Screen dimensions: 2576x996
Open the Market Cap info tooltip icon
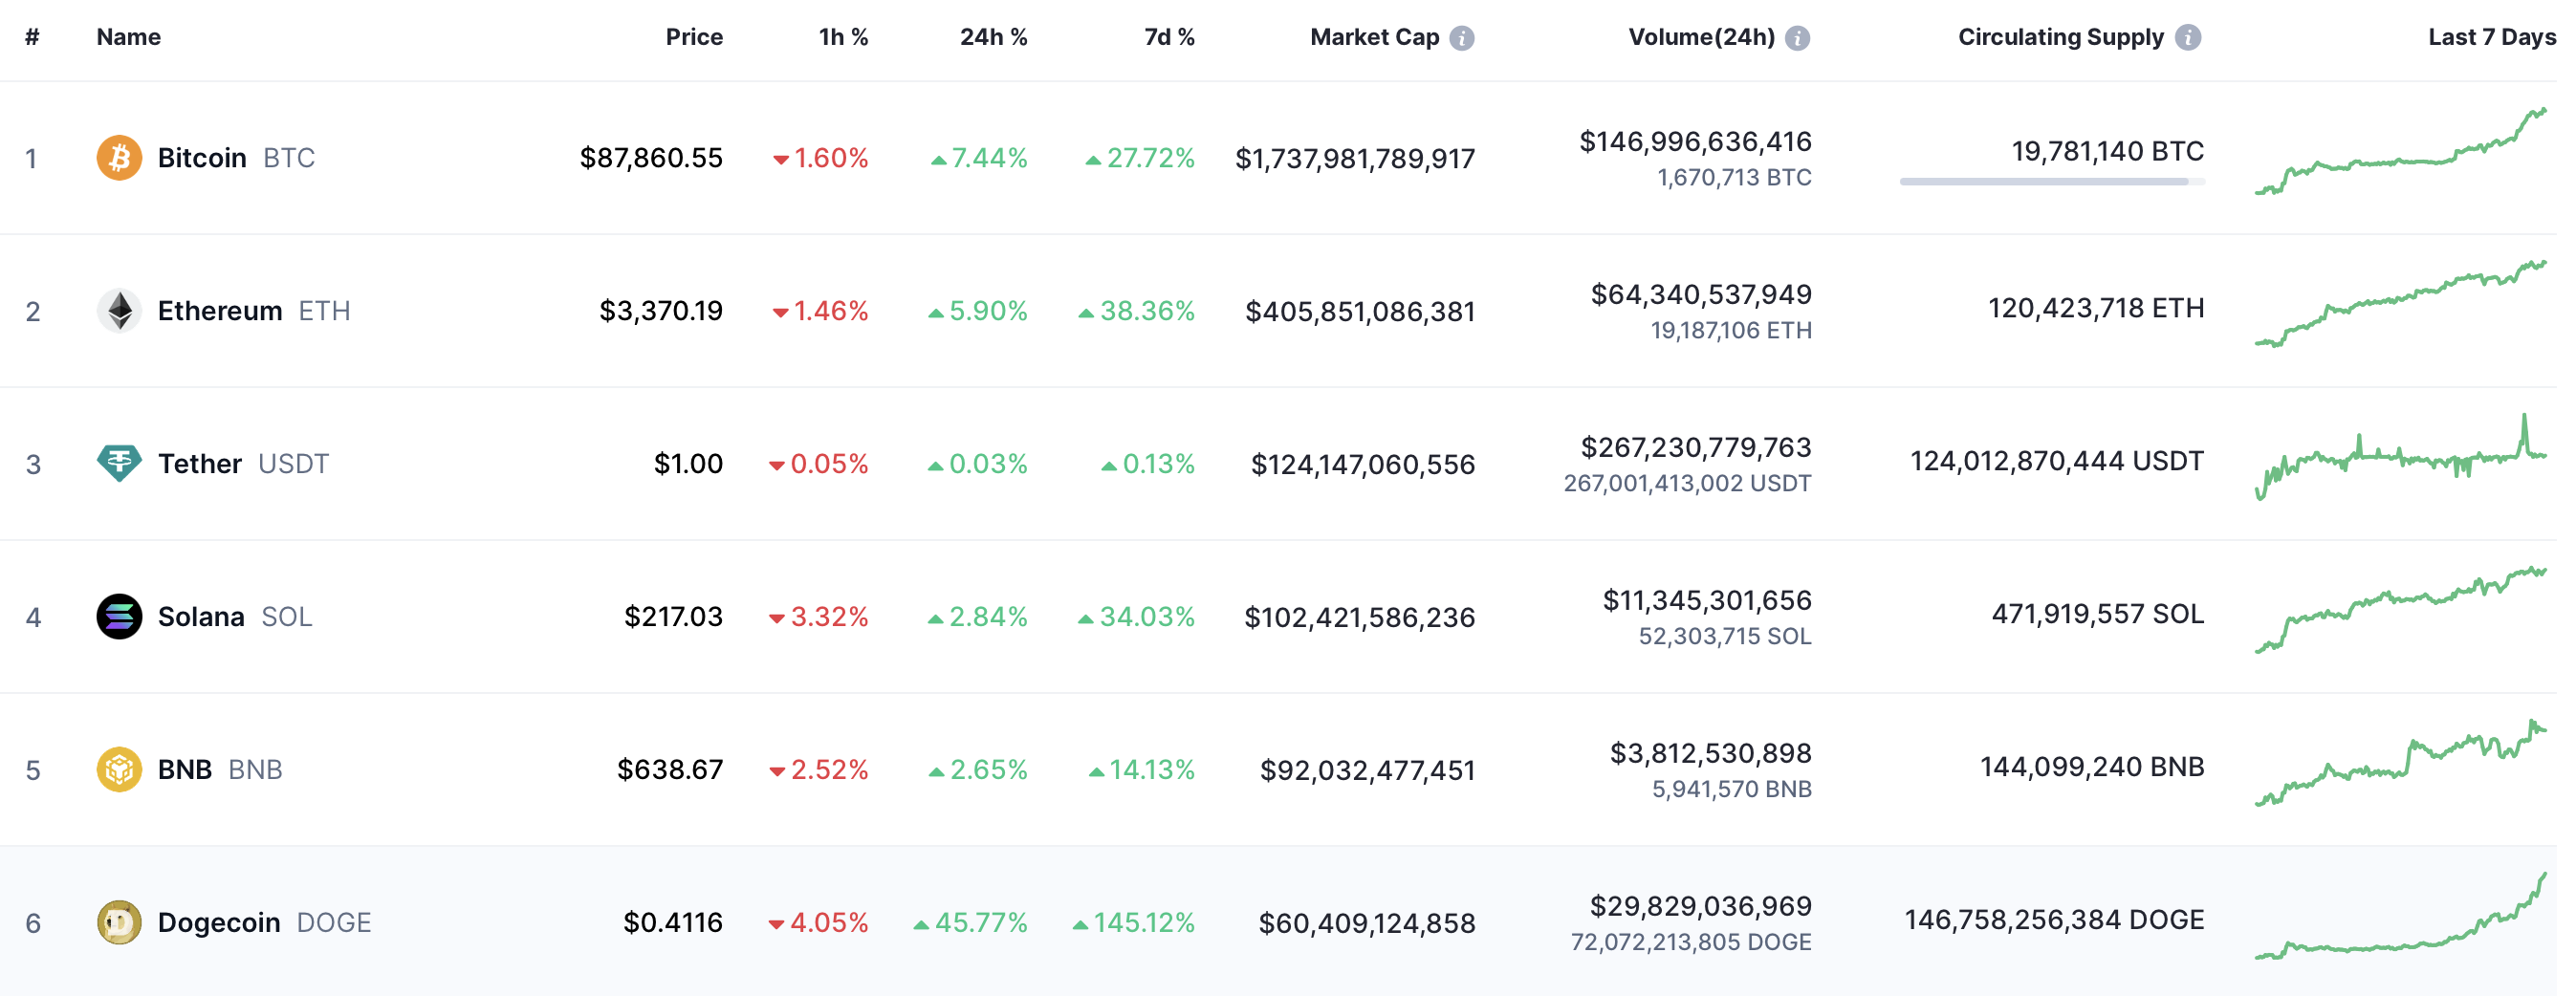pos(1462,38)
